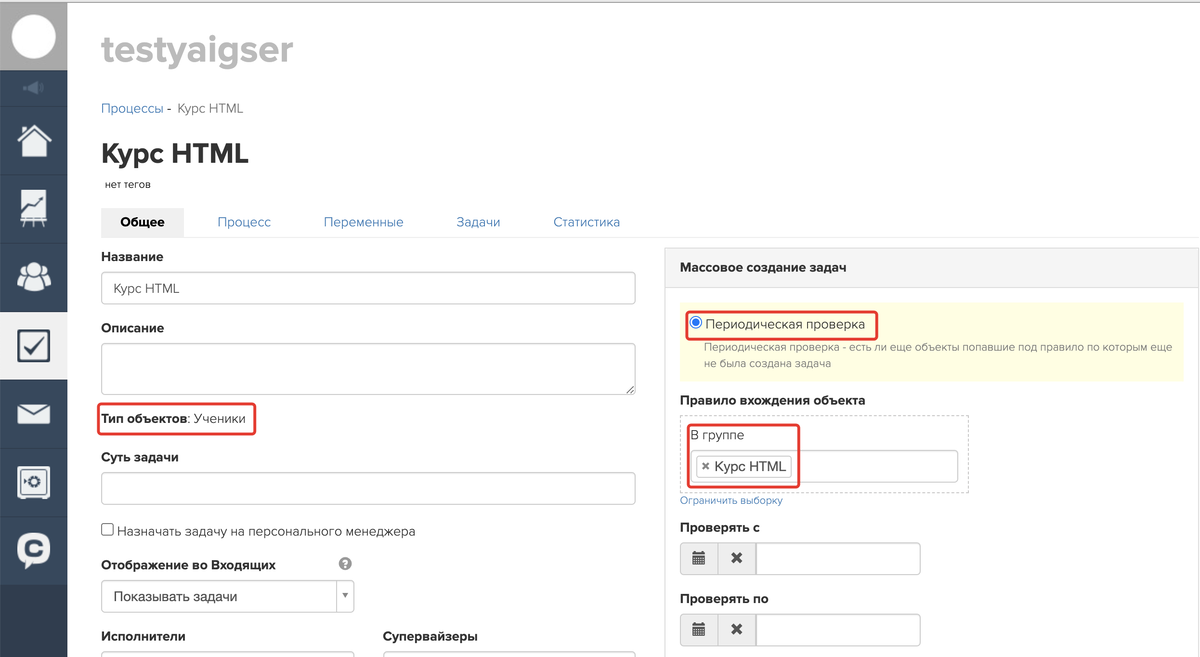This screenshot has height=657, width=1200.
Task: Click the Курс HTML page heading
Action: (175, 154)
